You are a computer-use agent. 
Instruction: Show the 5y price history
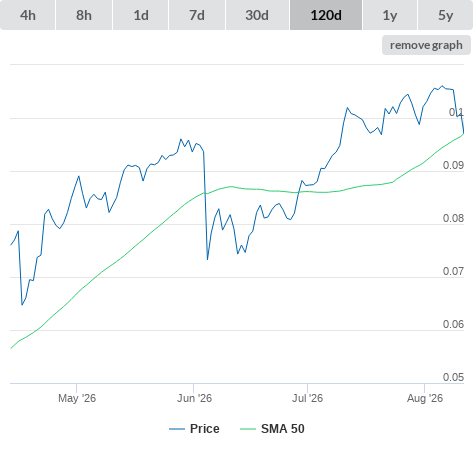pyautogui.click(x=446, y=15)
